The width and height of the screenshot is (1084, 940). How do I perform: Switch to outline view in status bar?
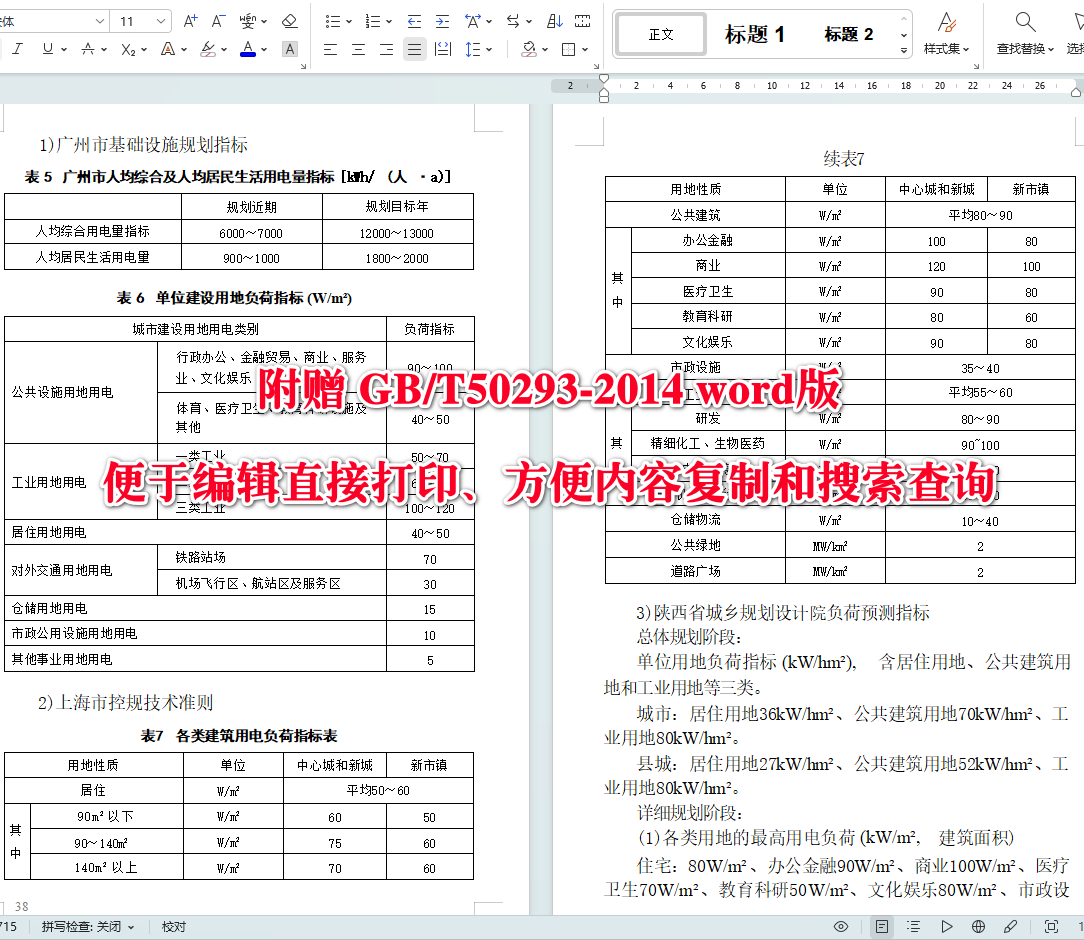[x=915, y=926]
